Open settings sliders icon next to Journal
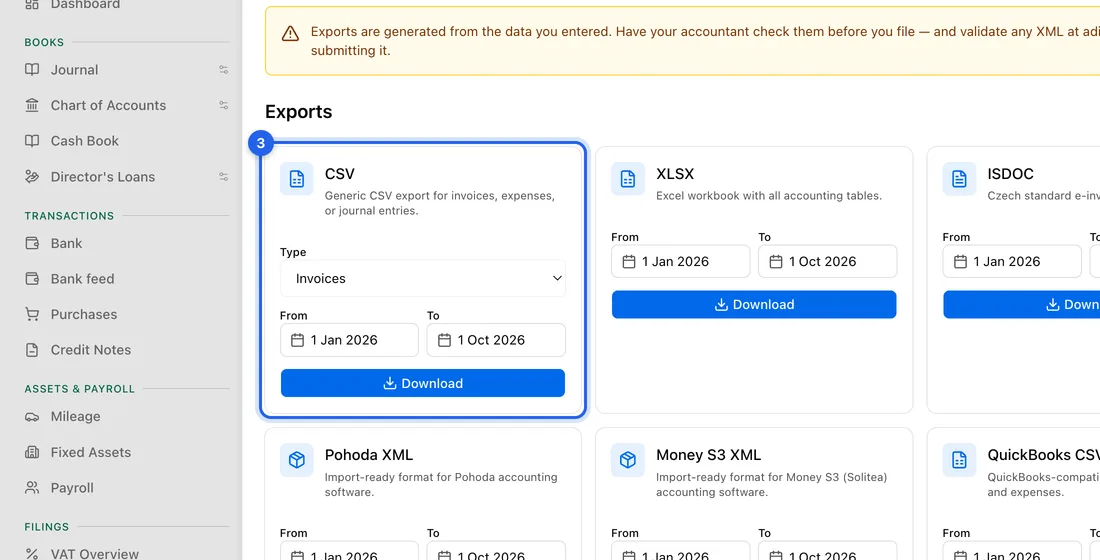The height and width of the screenshot is (560, 1100). pos(223,69)
